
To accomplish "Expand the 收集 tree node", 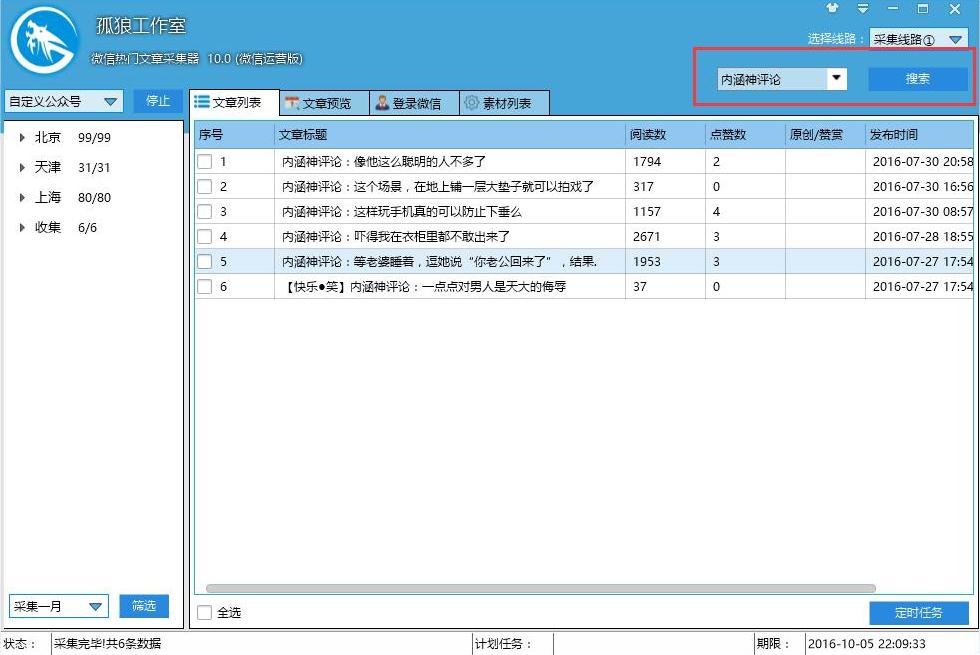I will tap(22, 228).
